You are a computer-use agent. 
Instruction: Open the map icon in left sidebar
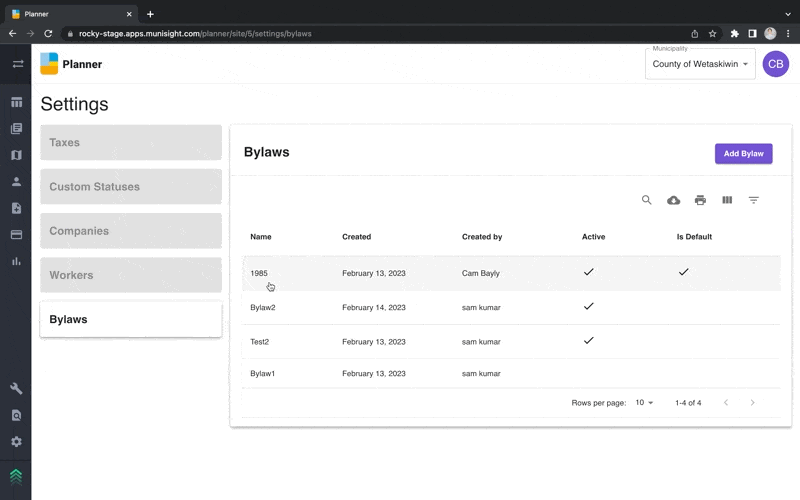coord(16,155)
